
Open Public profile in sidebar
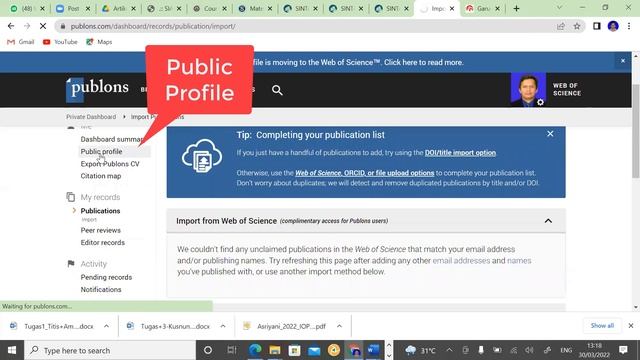[x=101, y=151]
